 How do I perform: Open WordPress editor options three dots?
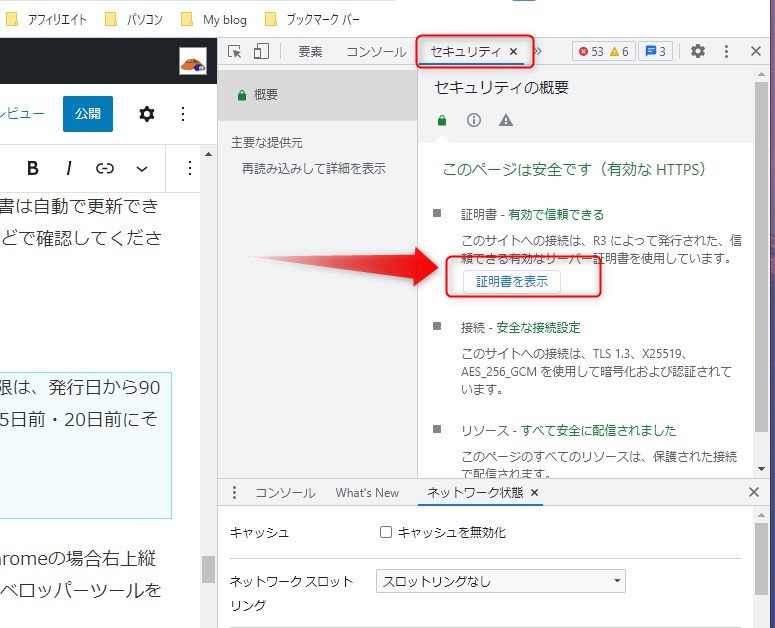pyautogui.click(x=183, y=114)
